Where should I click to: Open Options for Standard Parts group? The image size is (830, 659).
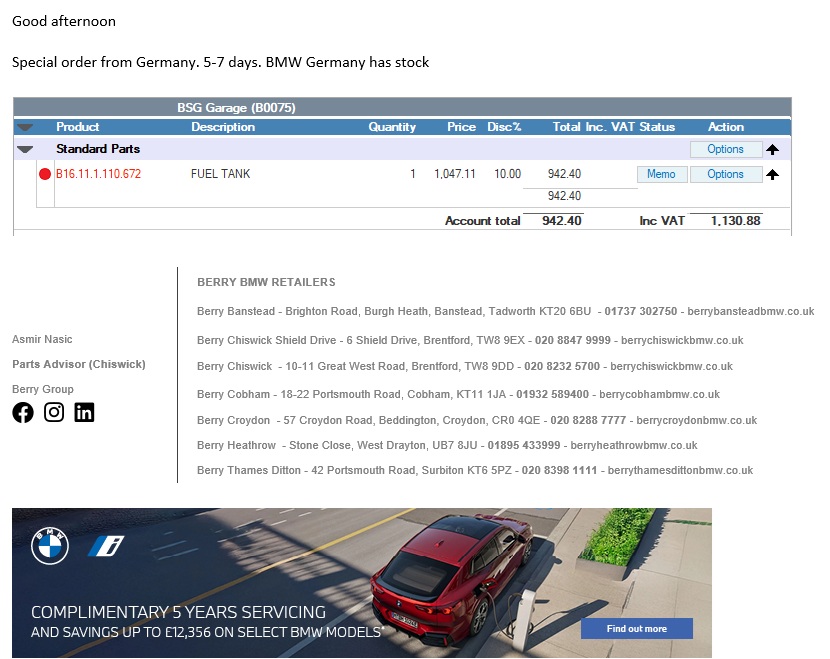point(725,149)
